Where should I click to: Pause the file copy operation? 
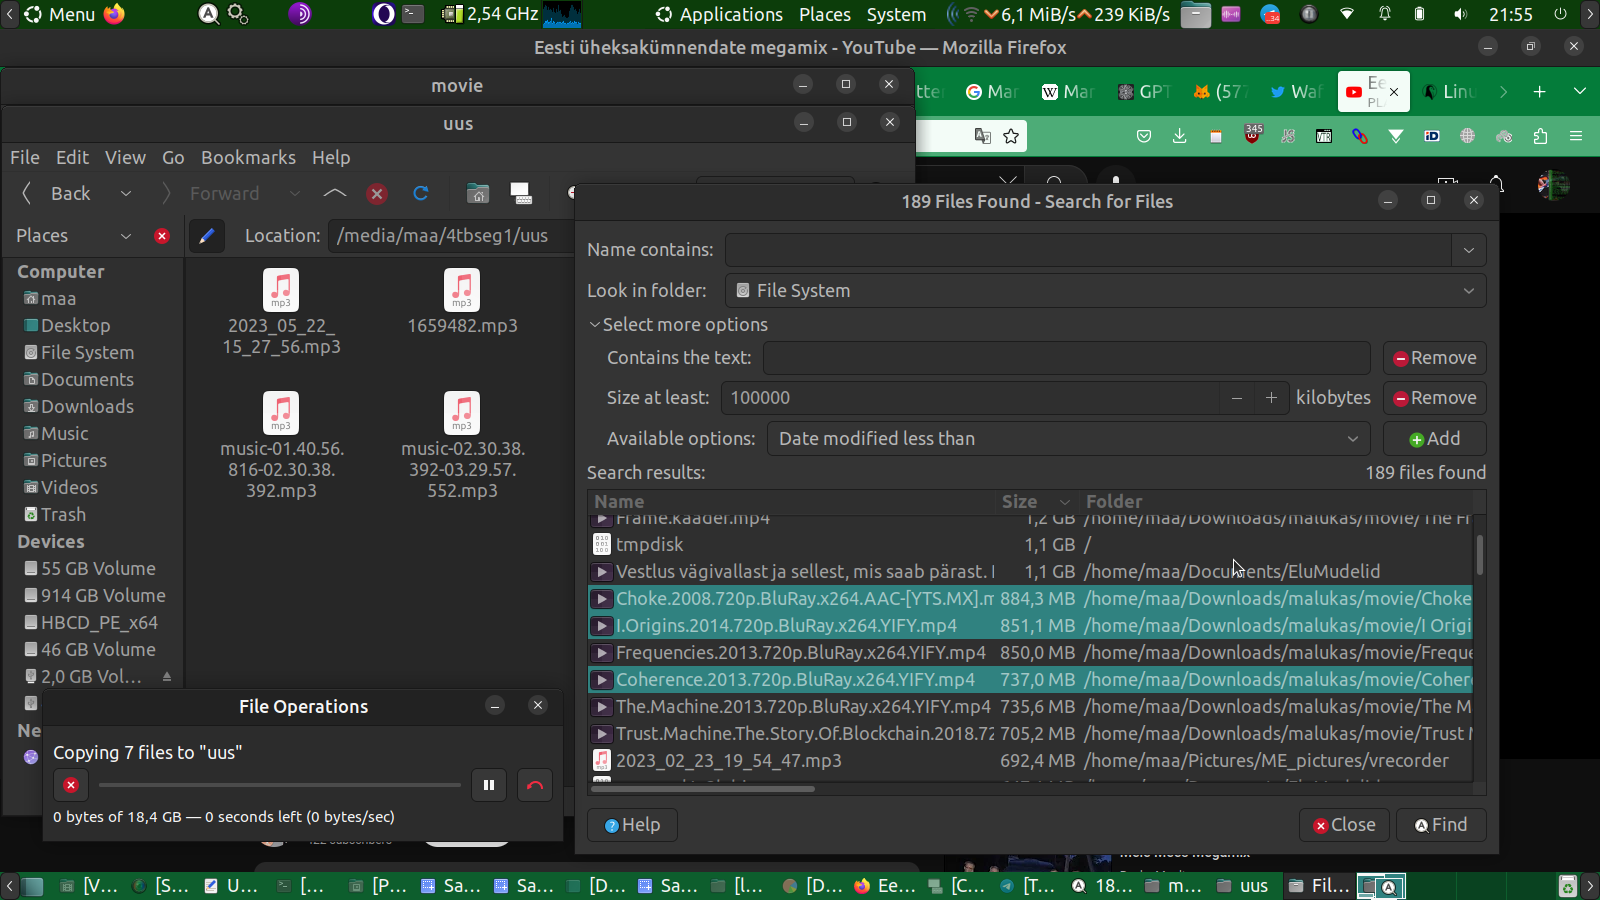tap(489, 785)
